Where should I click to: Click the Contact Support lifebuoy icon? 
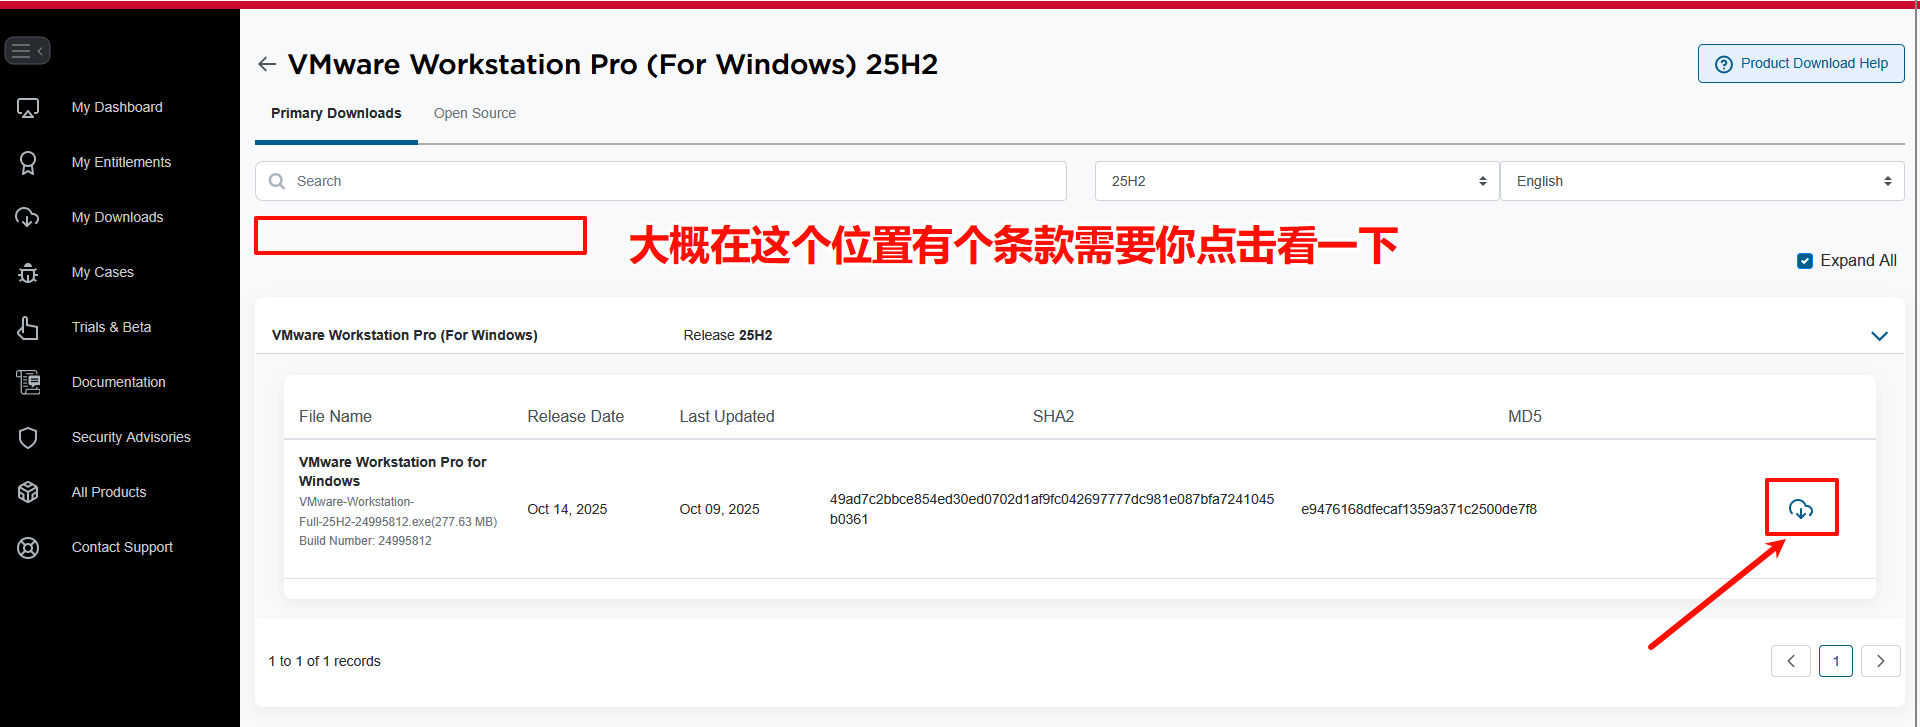click(28, 547)
